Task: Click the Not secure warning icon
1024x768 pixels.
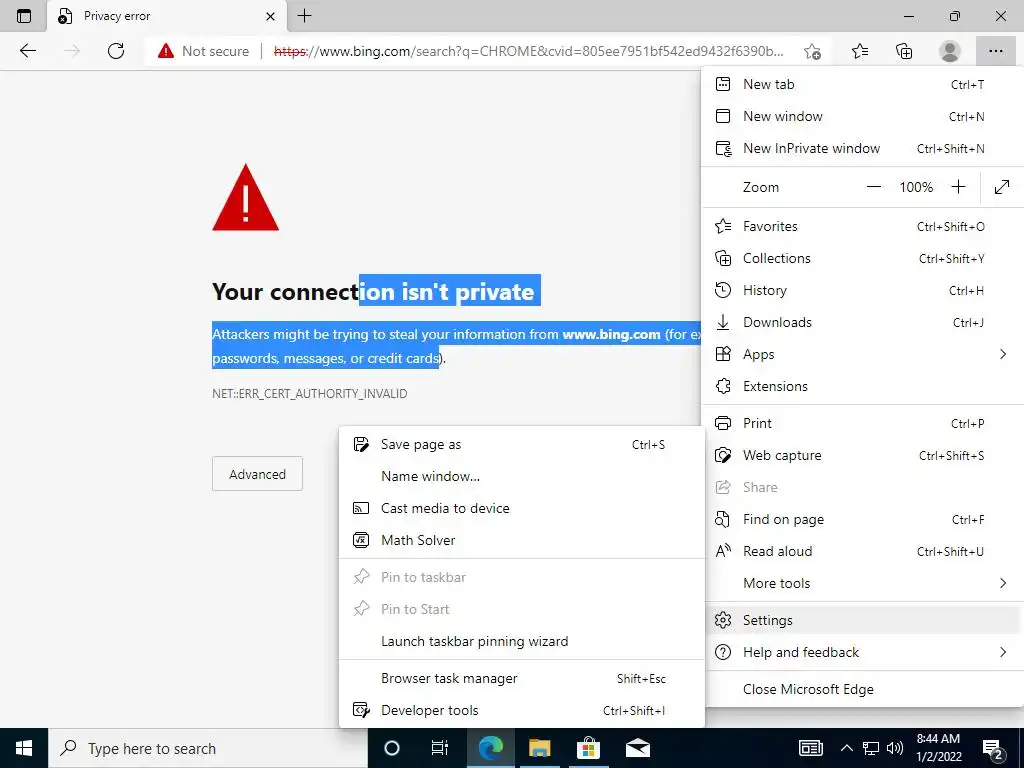Action: 166,51
